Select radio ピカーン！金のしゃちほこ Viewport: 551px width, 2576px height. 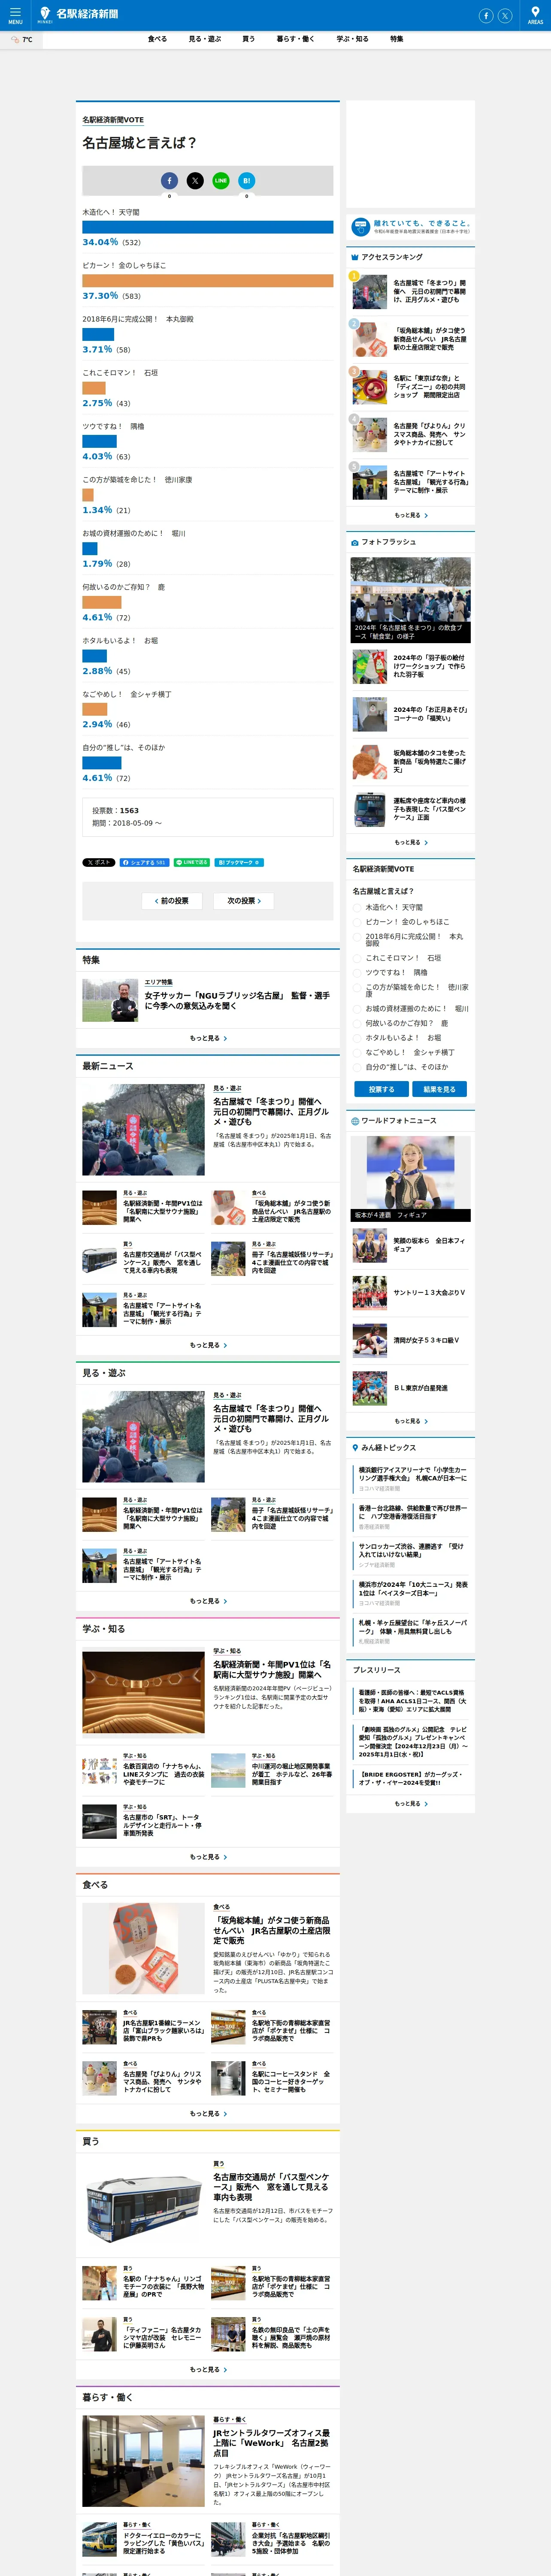click(357, 922)
